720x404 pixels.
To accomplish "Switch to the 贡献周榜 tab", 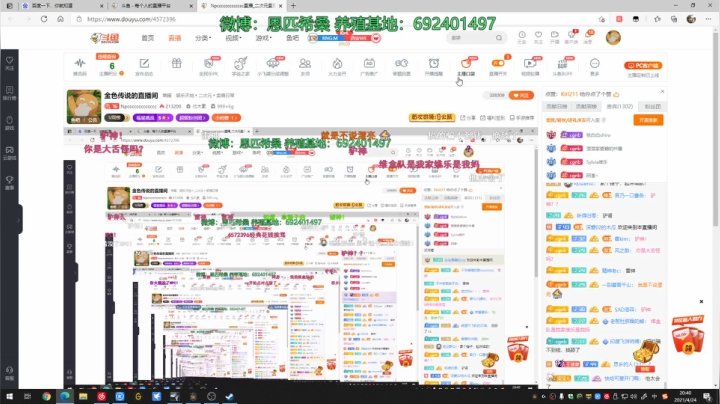I will [586, 107].
